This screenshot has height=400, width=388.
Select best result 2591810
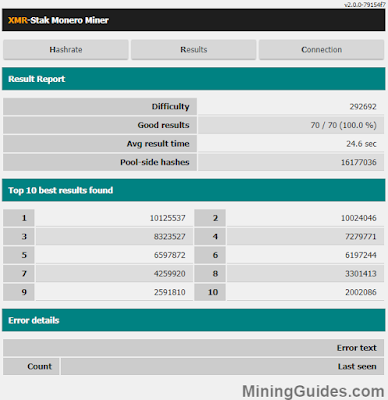tap(169, 292)
